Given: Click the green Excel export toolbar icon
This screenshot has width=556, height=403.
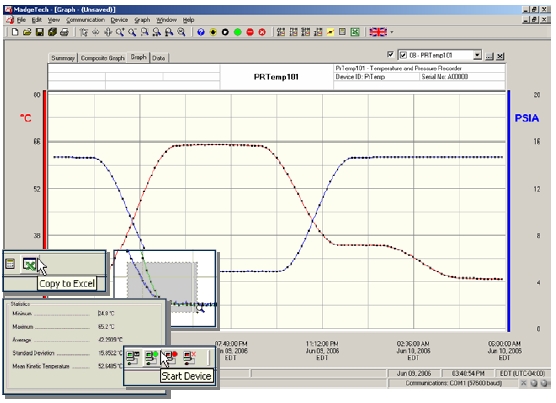Looking at the screenshot, I should click(x=355, y=32).
